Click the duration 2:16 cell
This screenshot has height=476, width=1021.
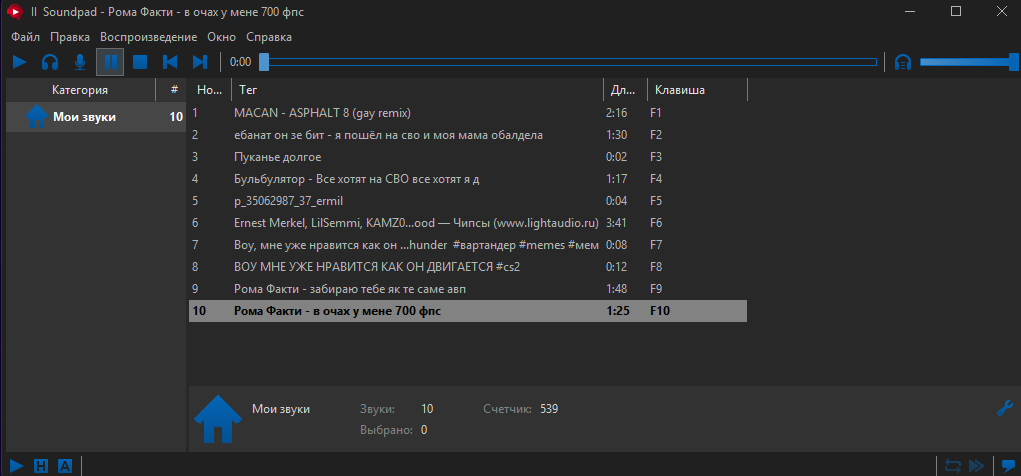[616, 113]
